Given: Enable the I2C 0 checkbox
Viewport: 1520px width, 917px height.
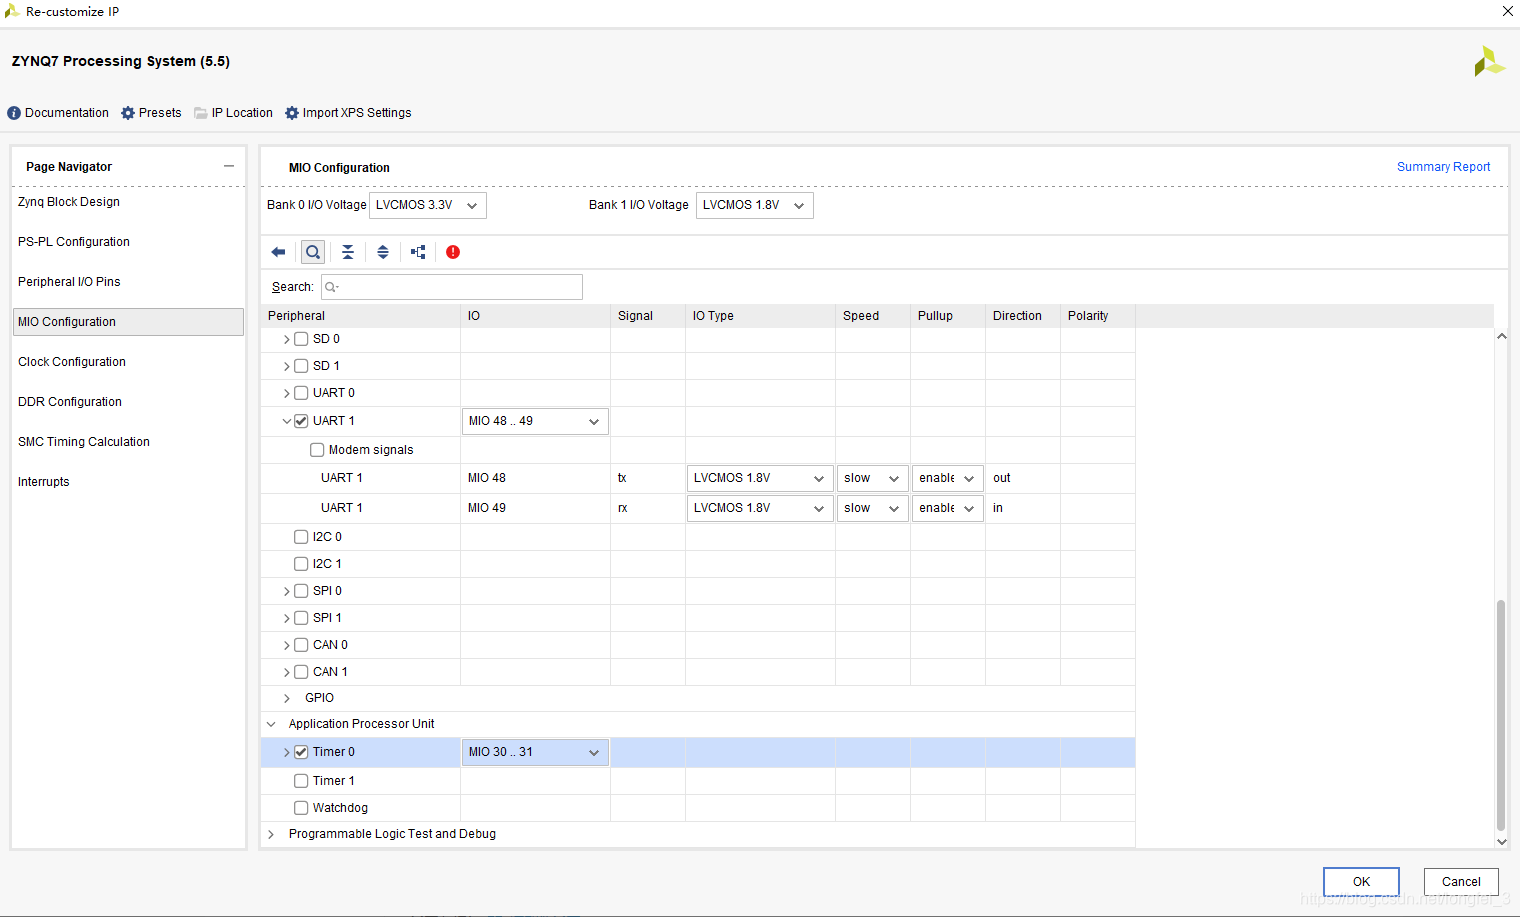Looking at the screenshot, I should click(301, 537).
